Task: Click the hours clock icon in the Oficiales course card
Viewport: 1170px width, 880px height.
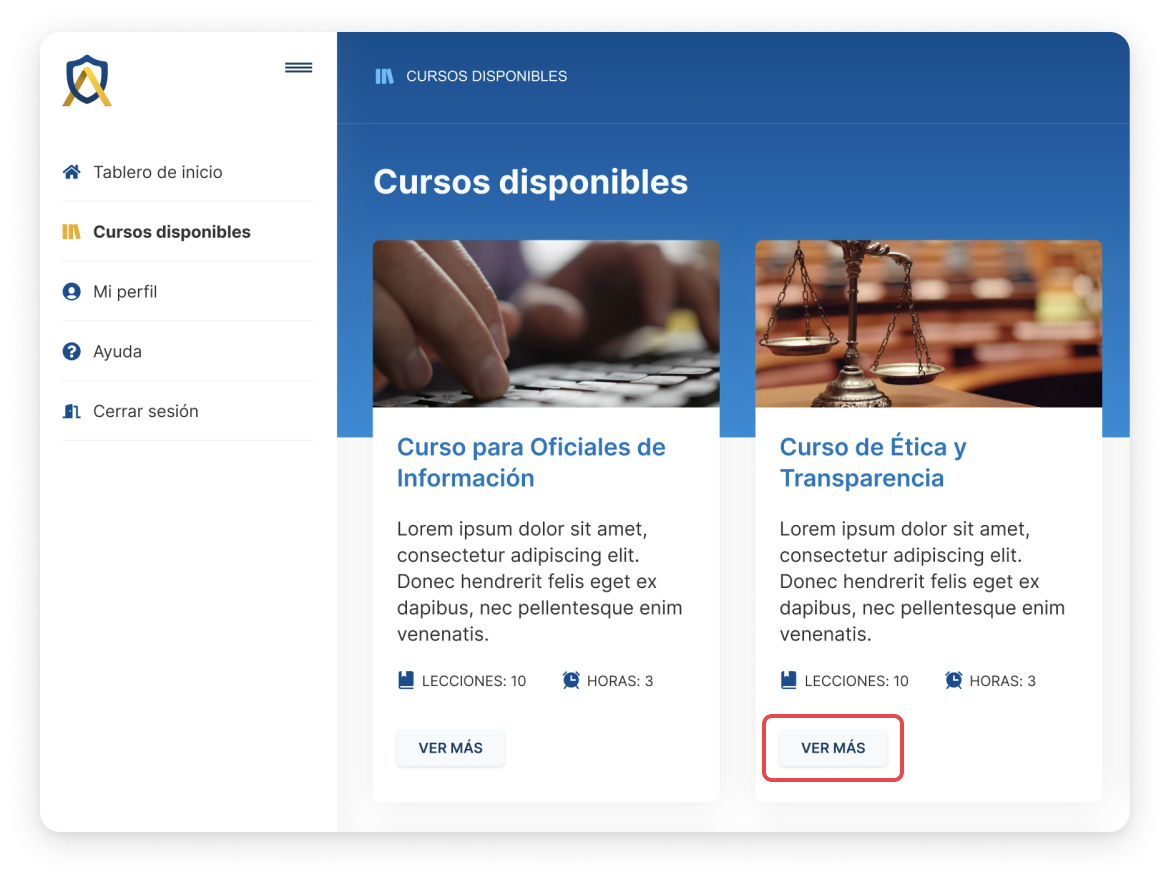Action: click(x=571, y=680)
